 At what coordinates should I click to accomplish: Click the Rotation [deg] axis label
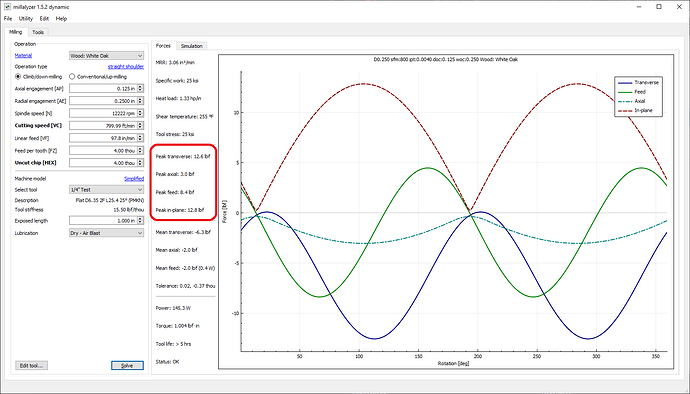point(453,363)
